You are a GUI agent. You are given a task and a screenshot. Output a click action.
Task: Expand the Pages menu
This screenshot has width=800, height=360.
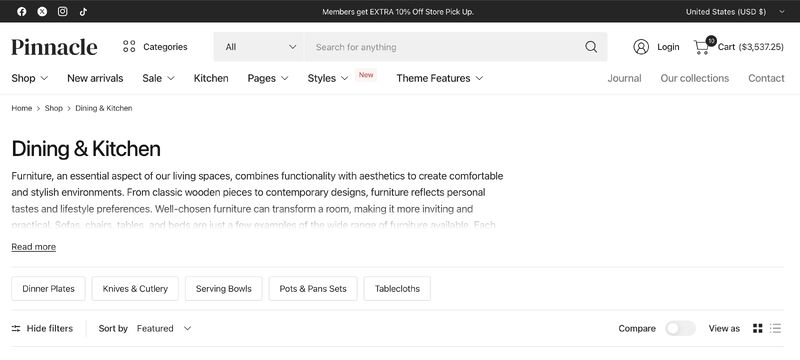click(268, 78)
